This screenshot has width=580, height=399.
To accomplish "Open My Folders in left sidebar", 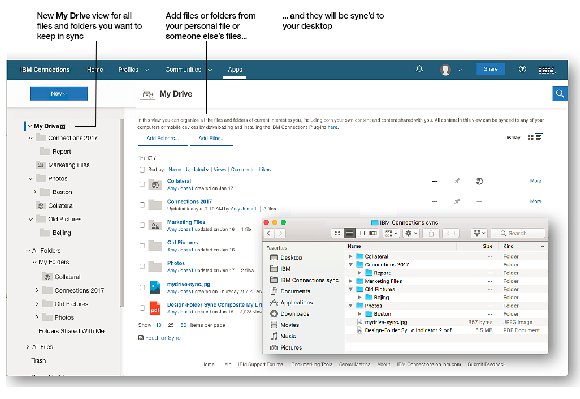I will click(54, 262).
